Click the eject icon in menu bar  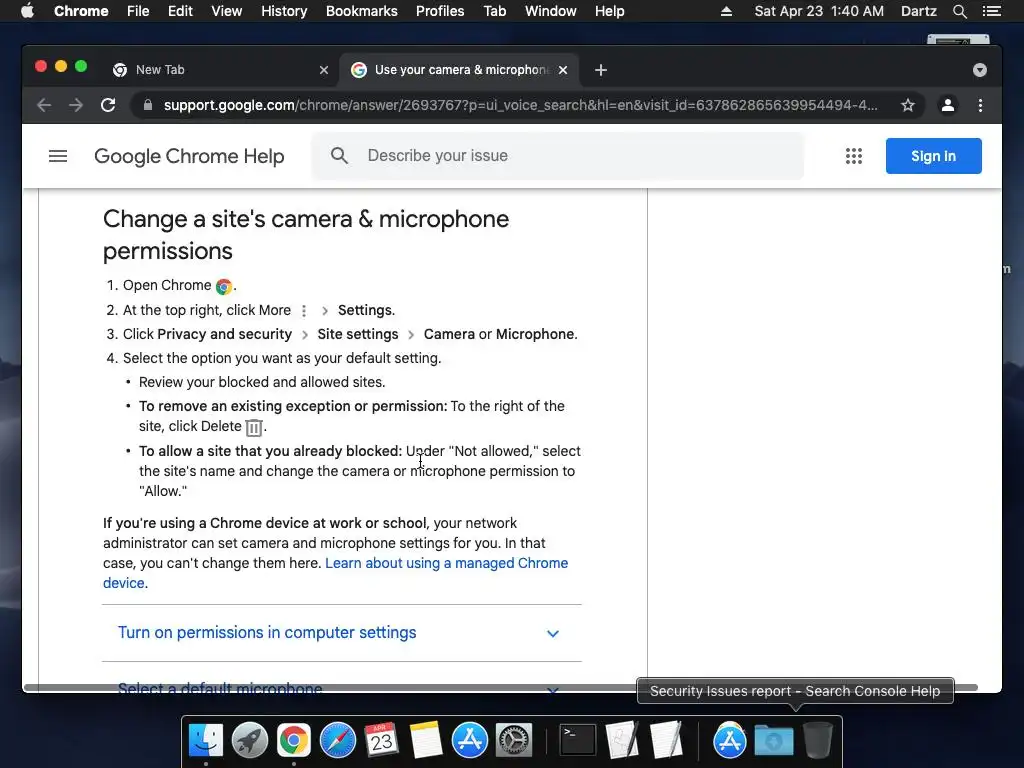[x=726, y=11]
